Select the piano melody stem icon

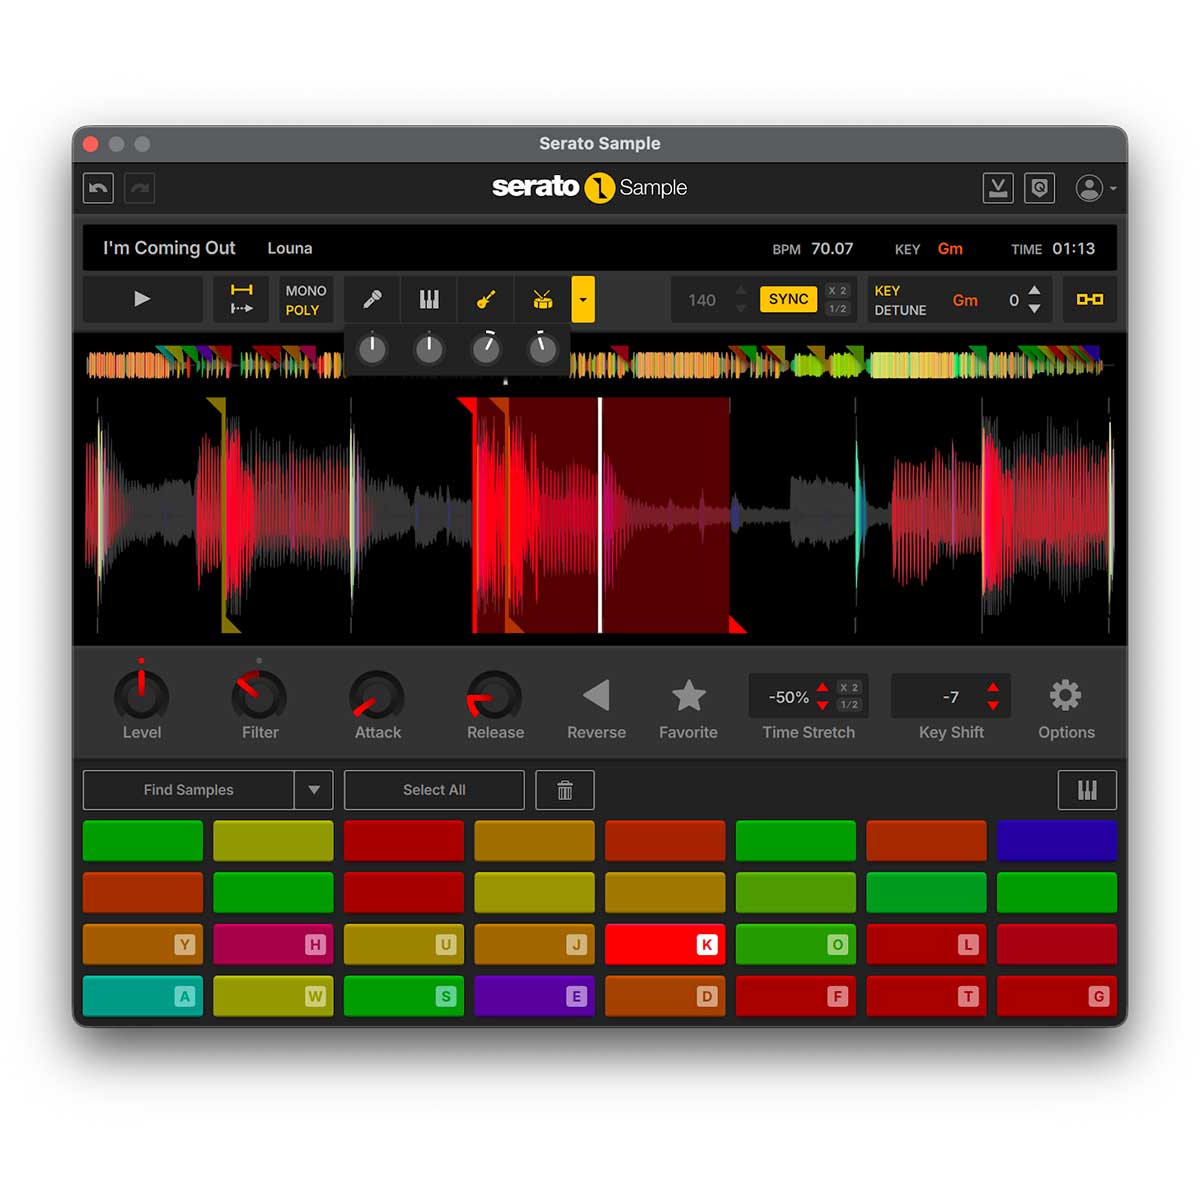point(429,298)
